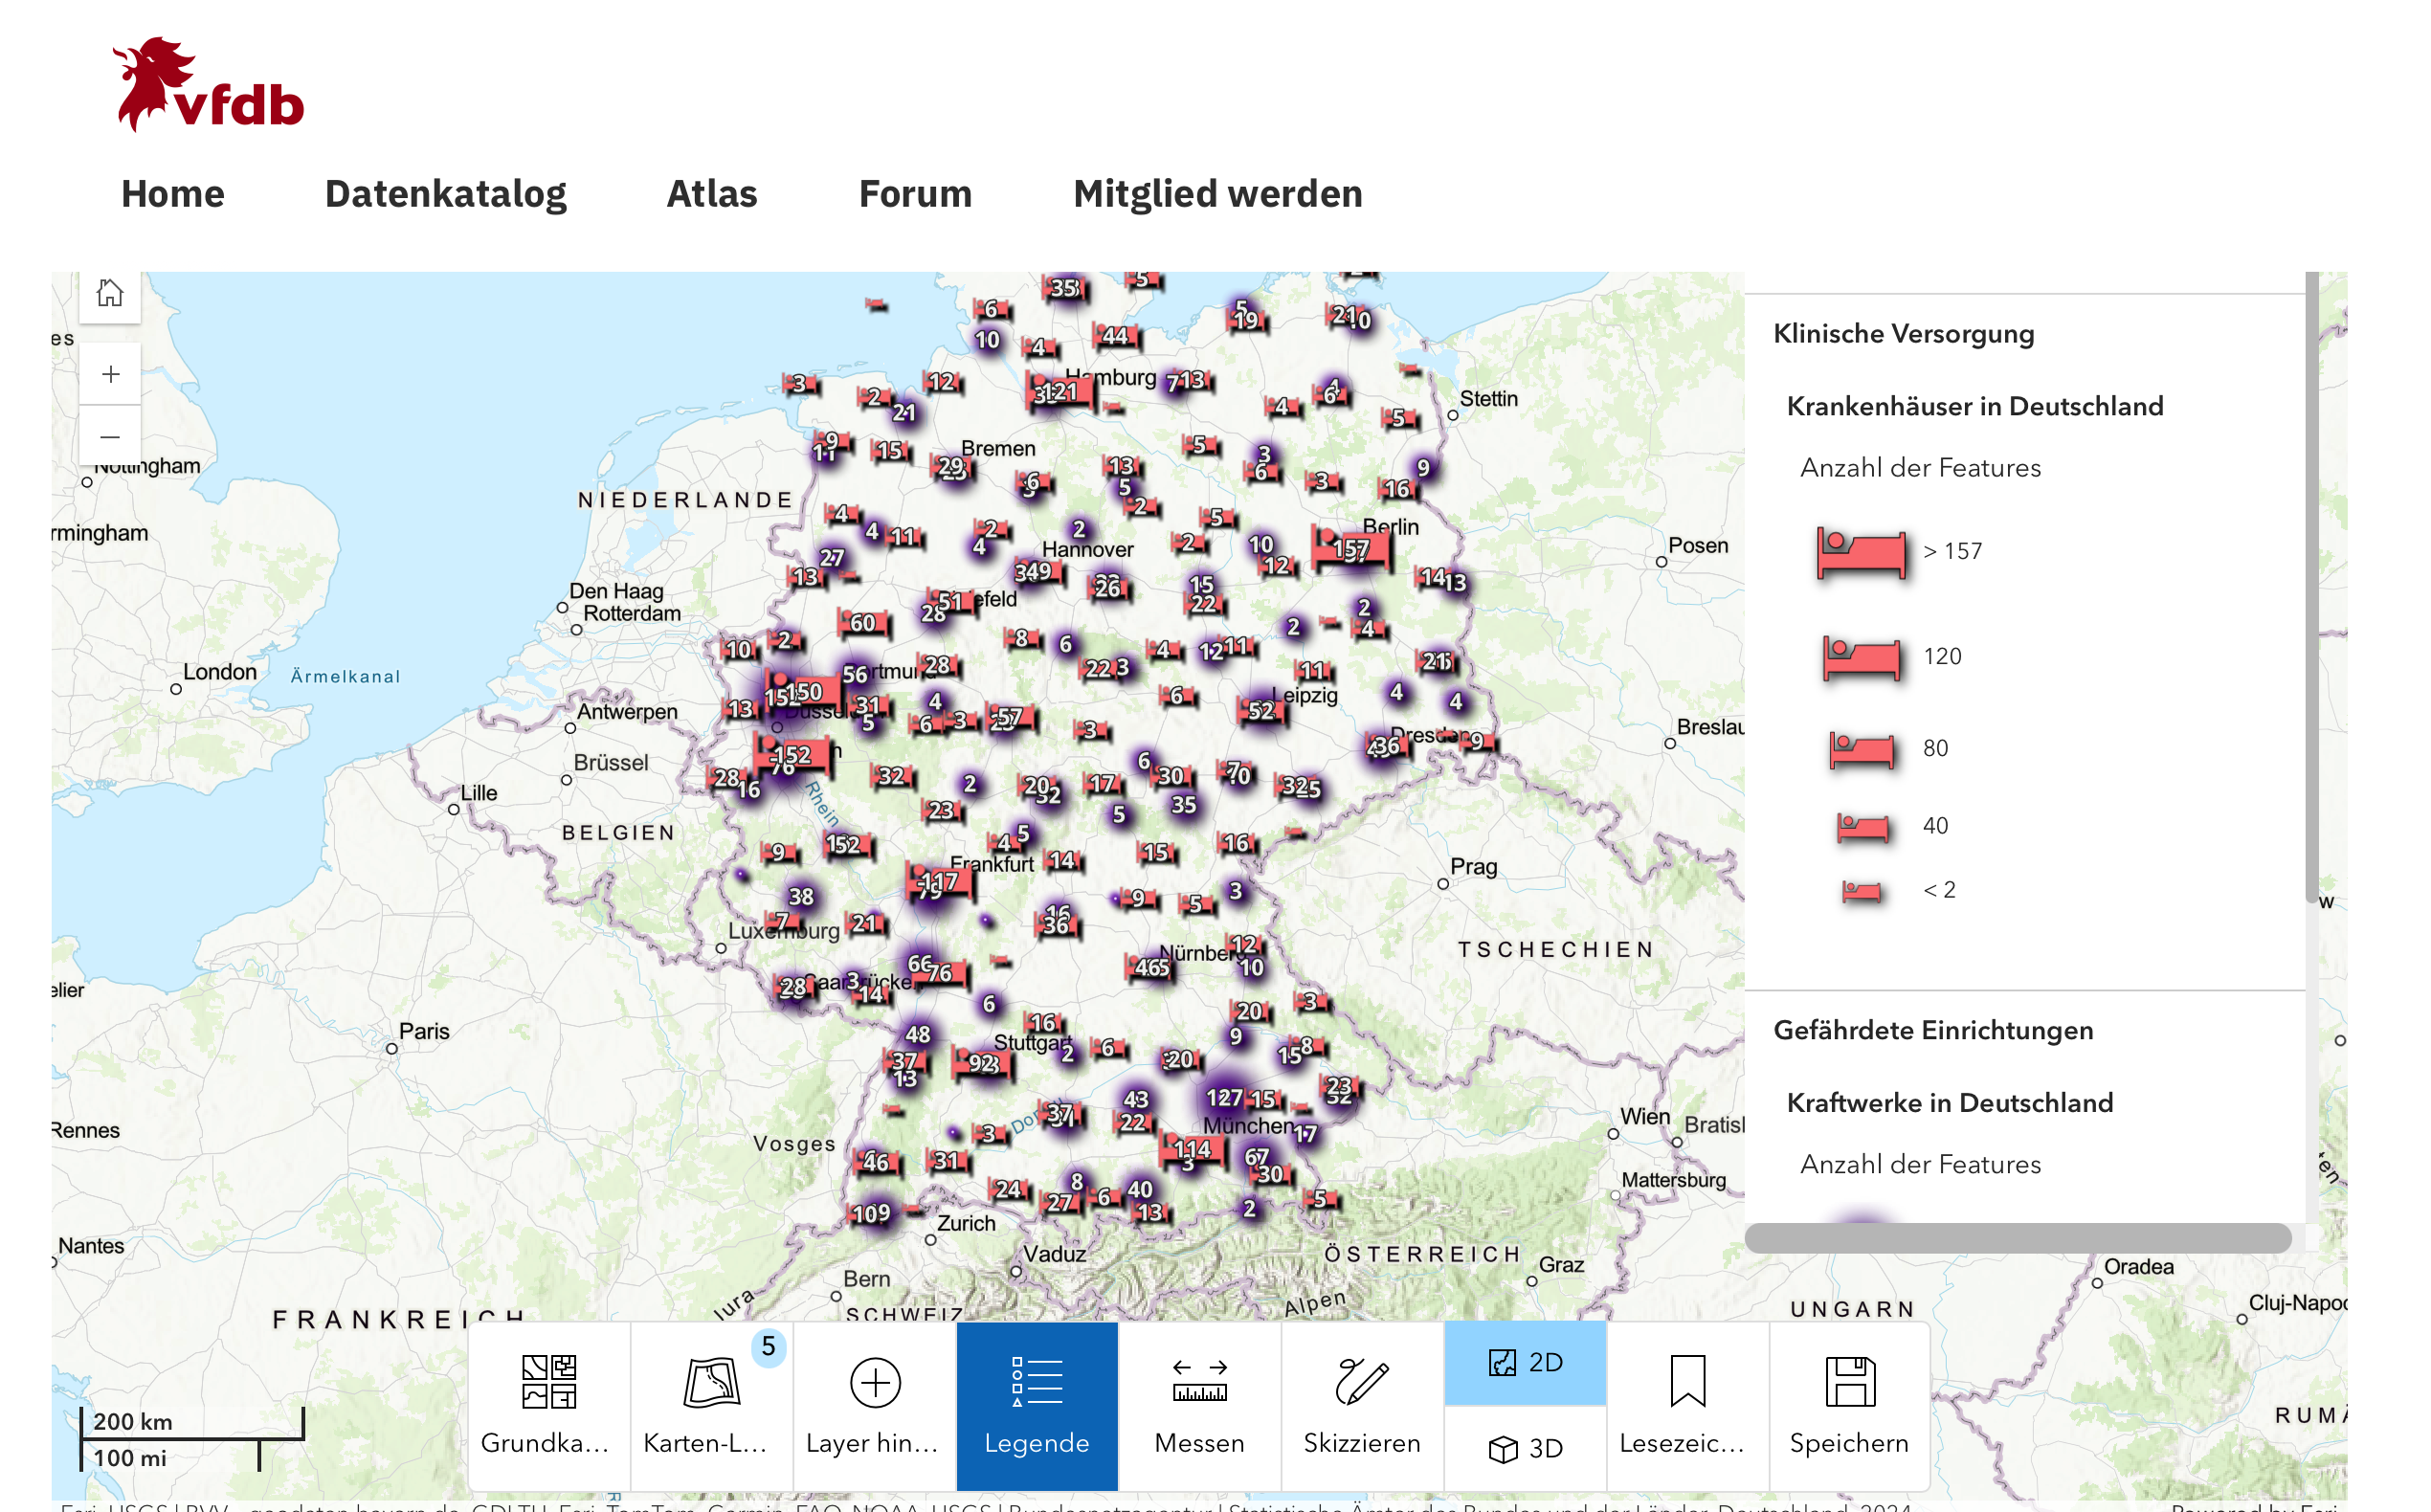
Task: Click the Layer hinzufügen plus icon
Action: tap(874, 1383)
